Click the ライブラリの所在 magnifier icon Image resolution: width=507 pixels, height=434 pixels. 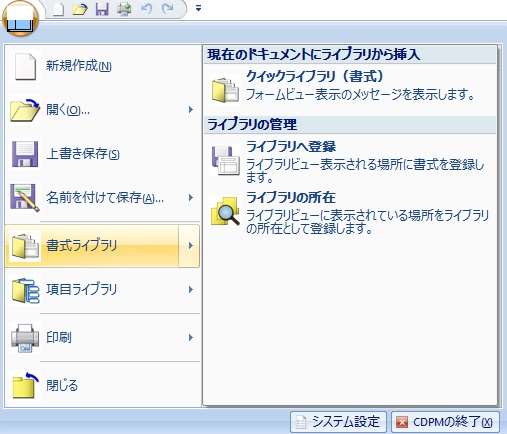[225, 211]
